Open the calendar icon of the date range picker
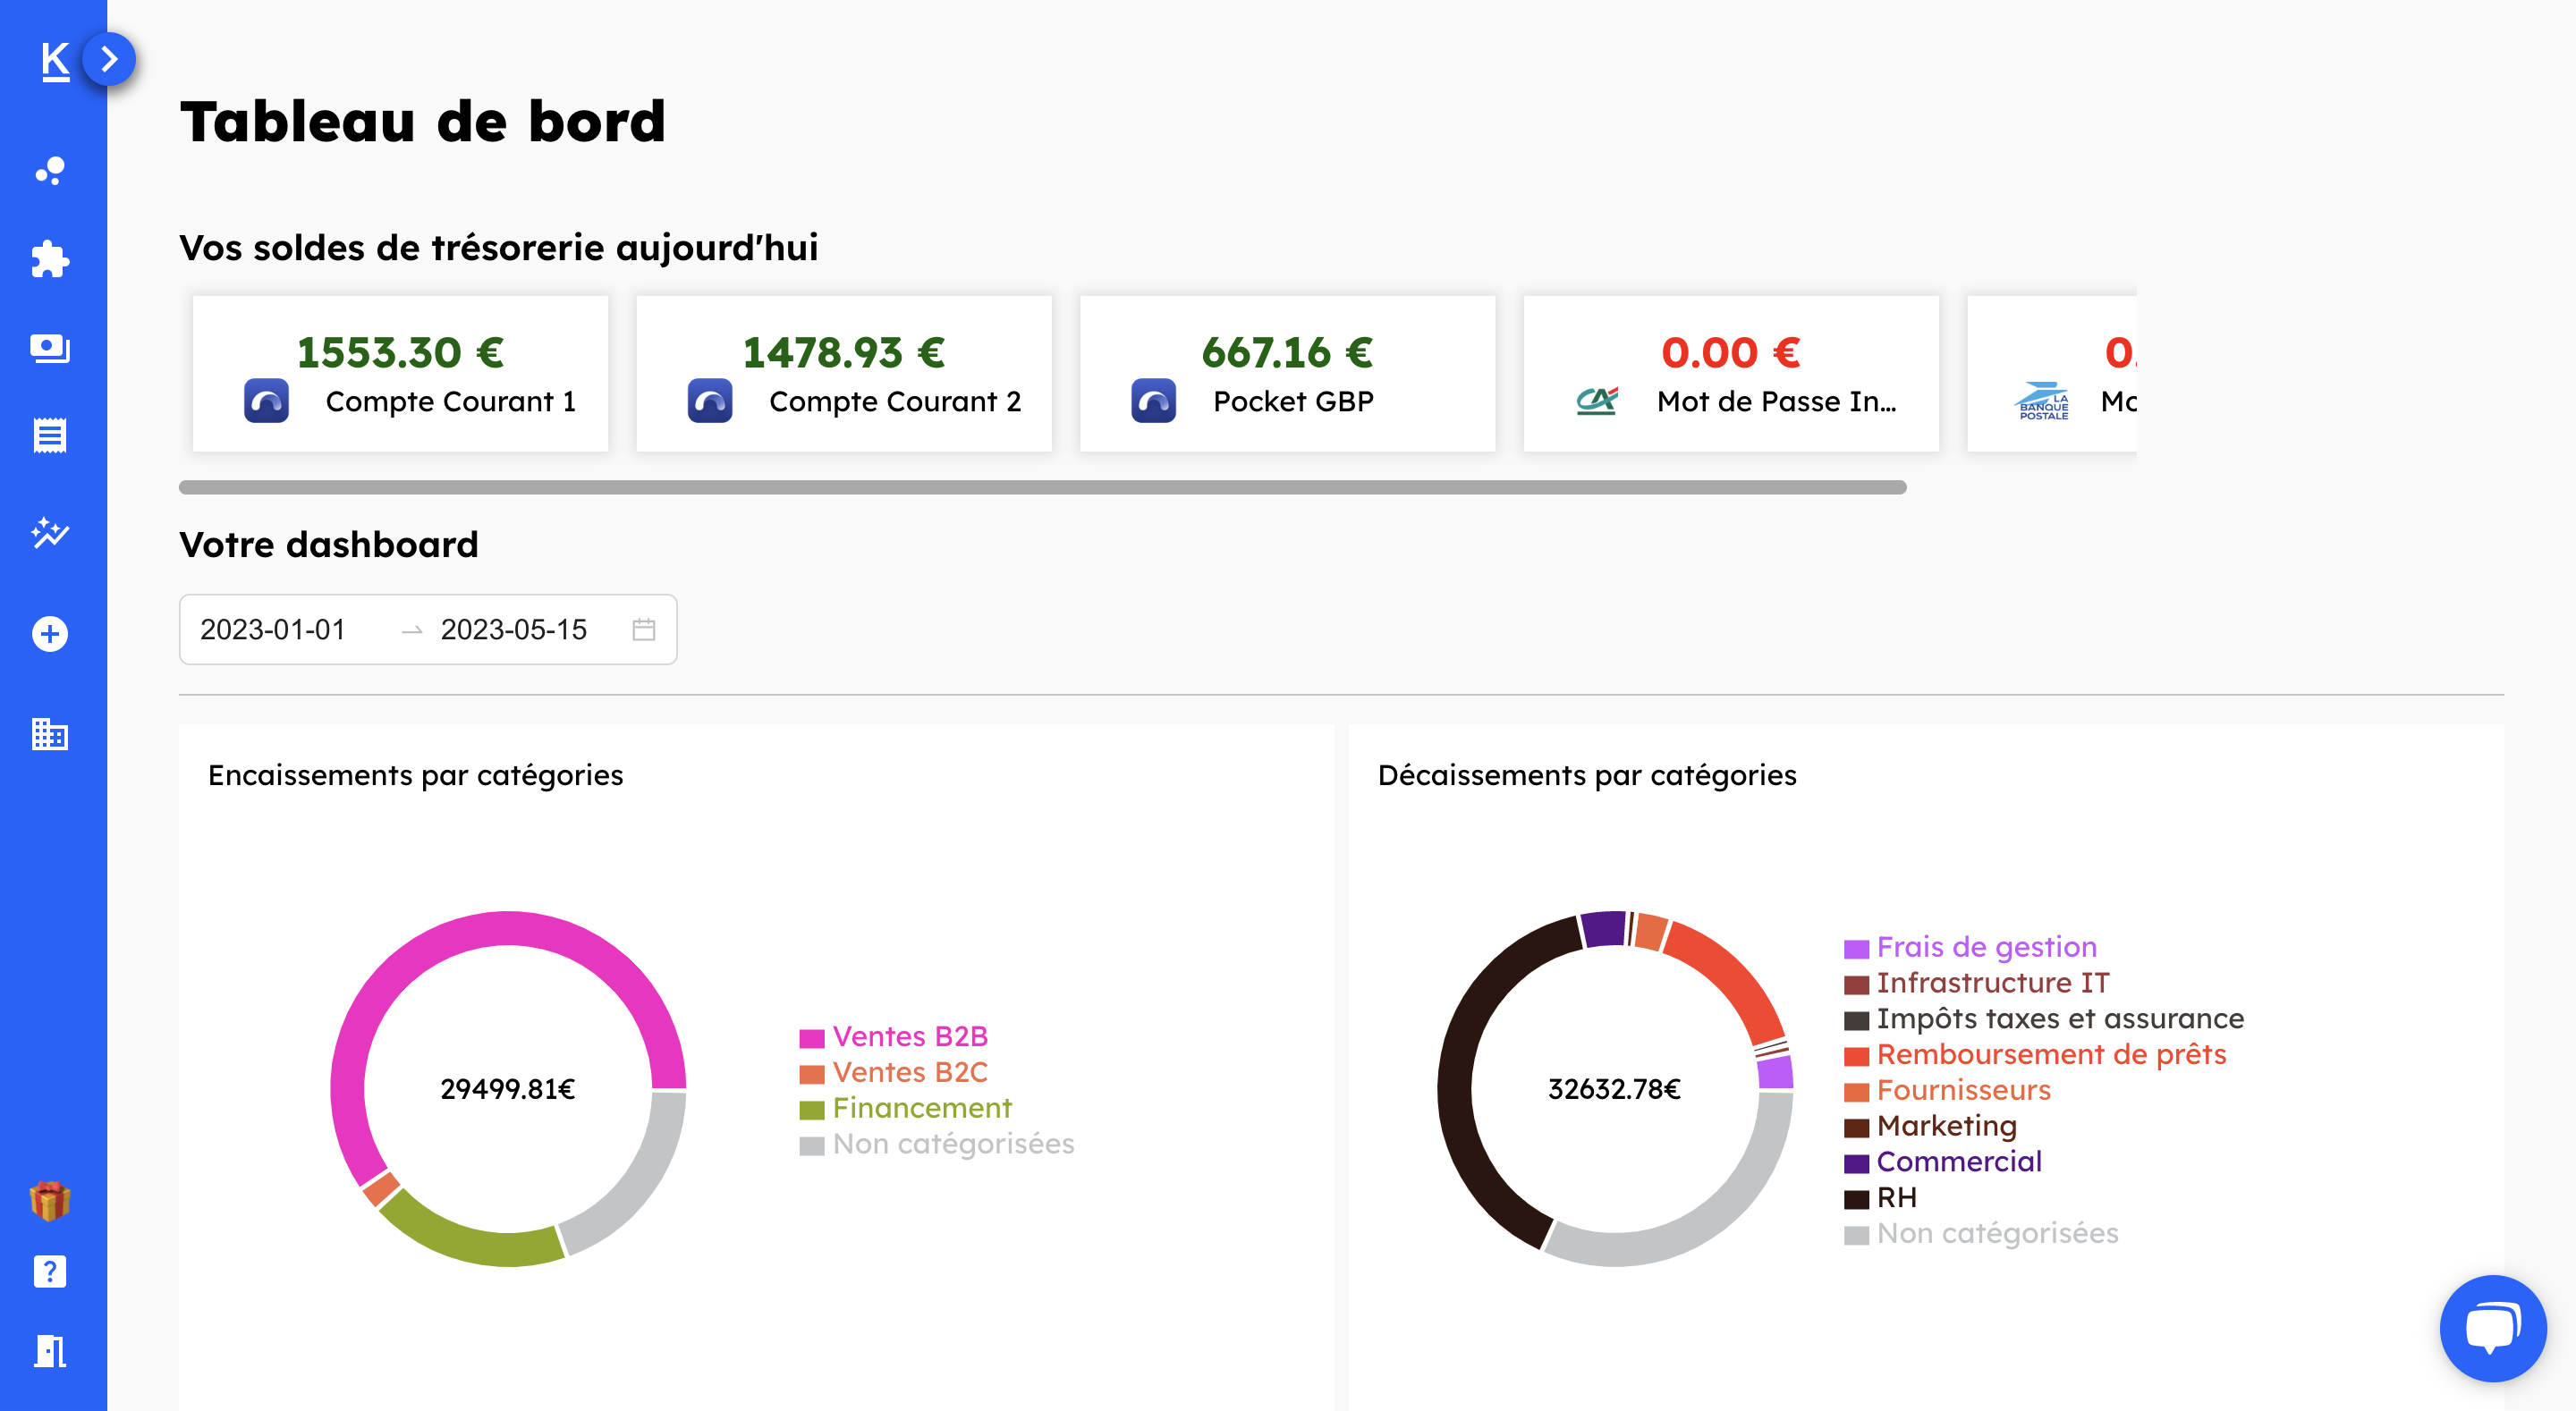The image size is (2576, 1411). (644, 630)
